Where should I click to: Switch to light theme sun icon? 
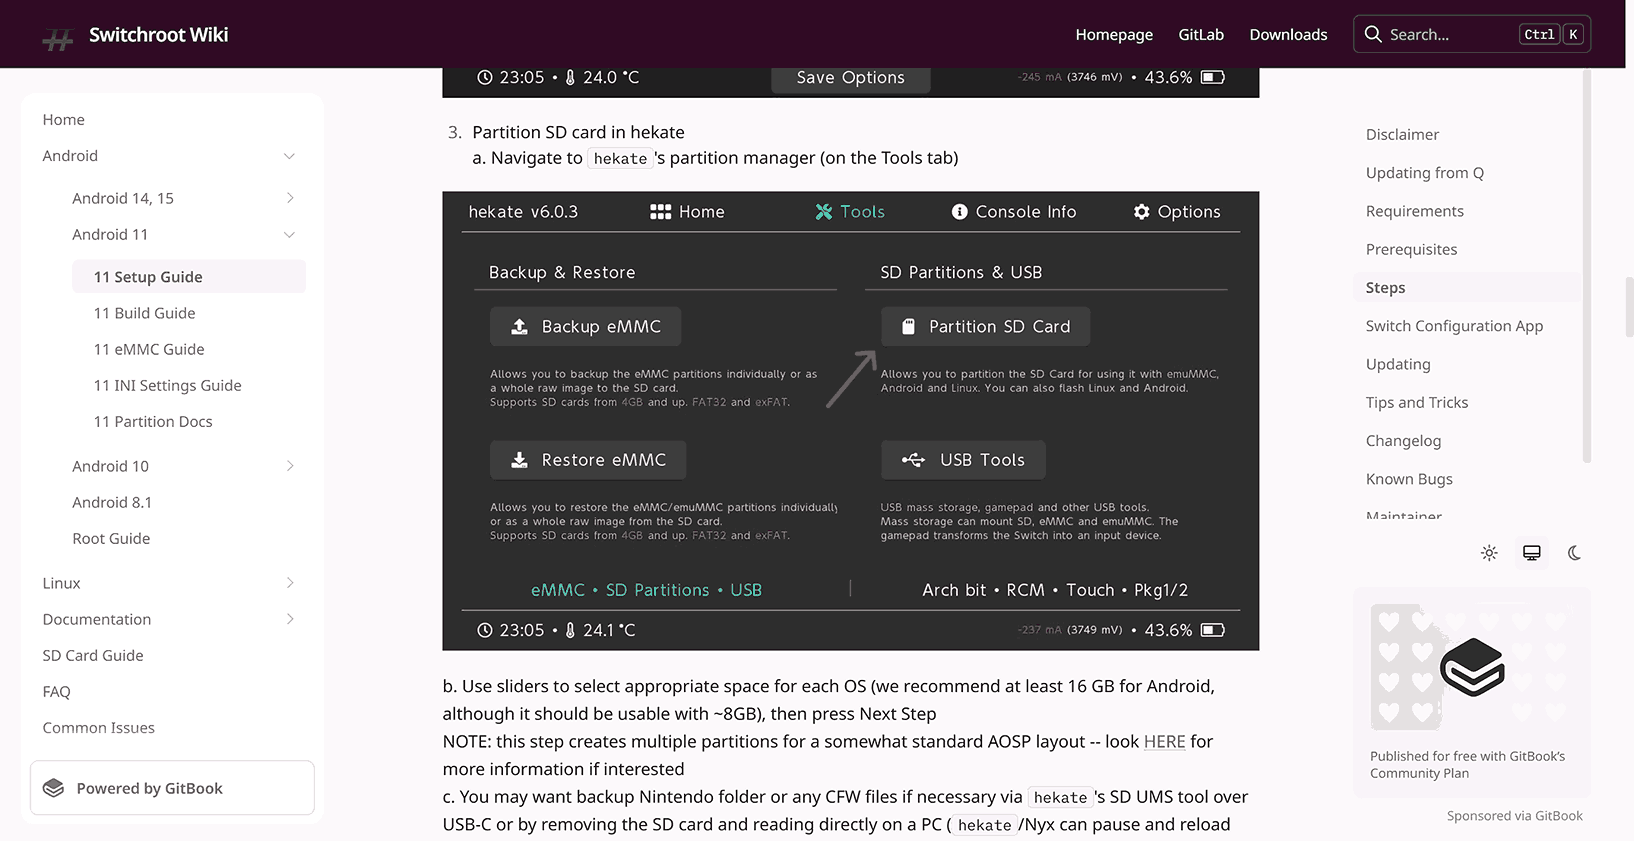pyautogui.click(x=1489, y=553)
